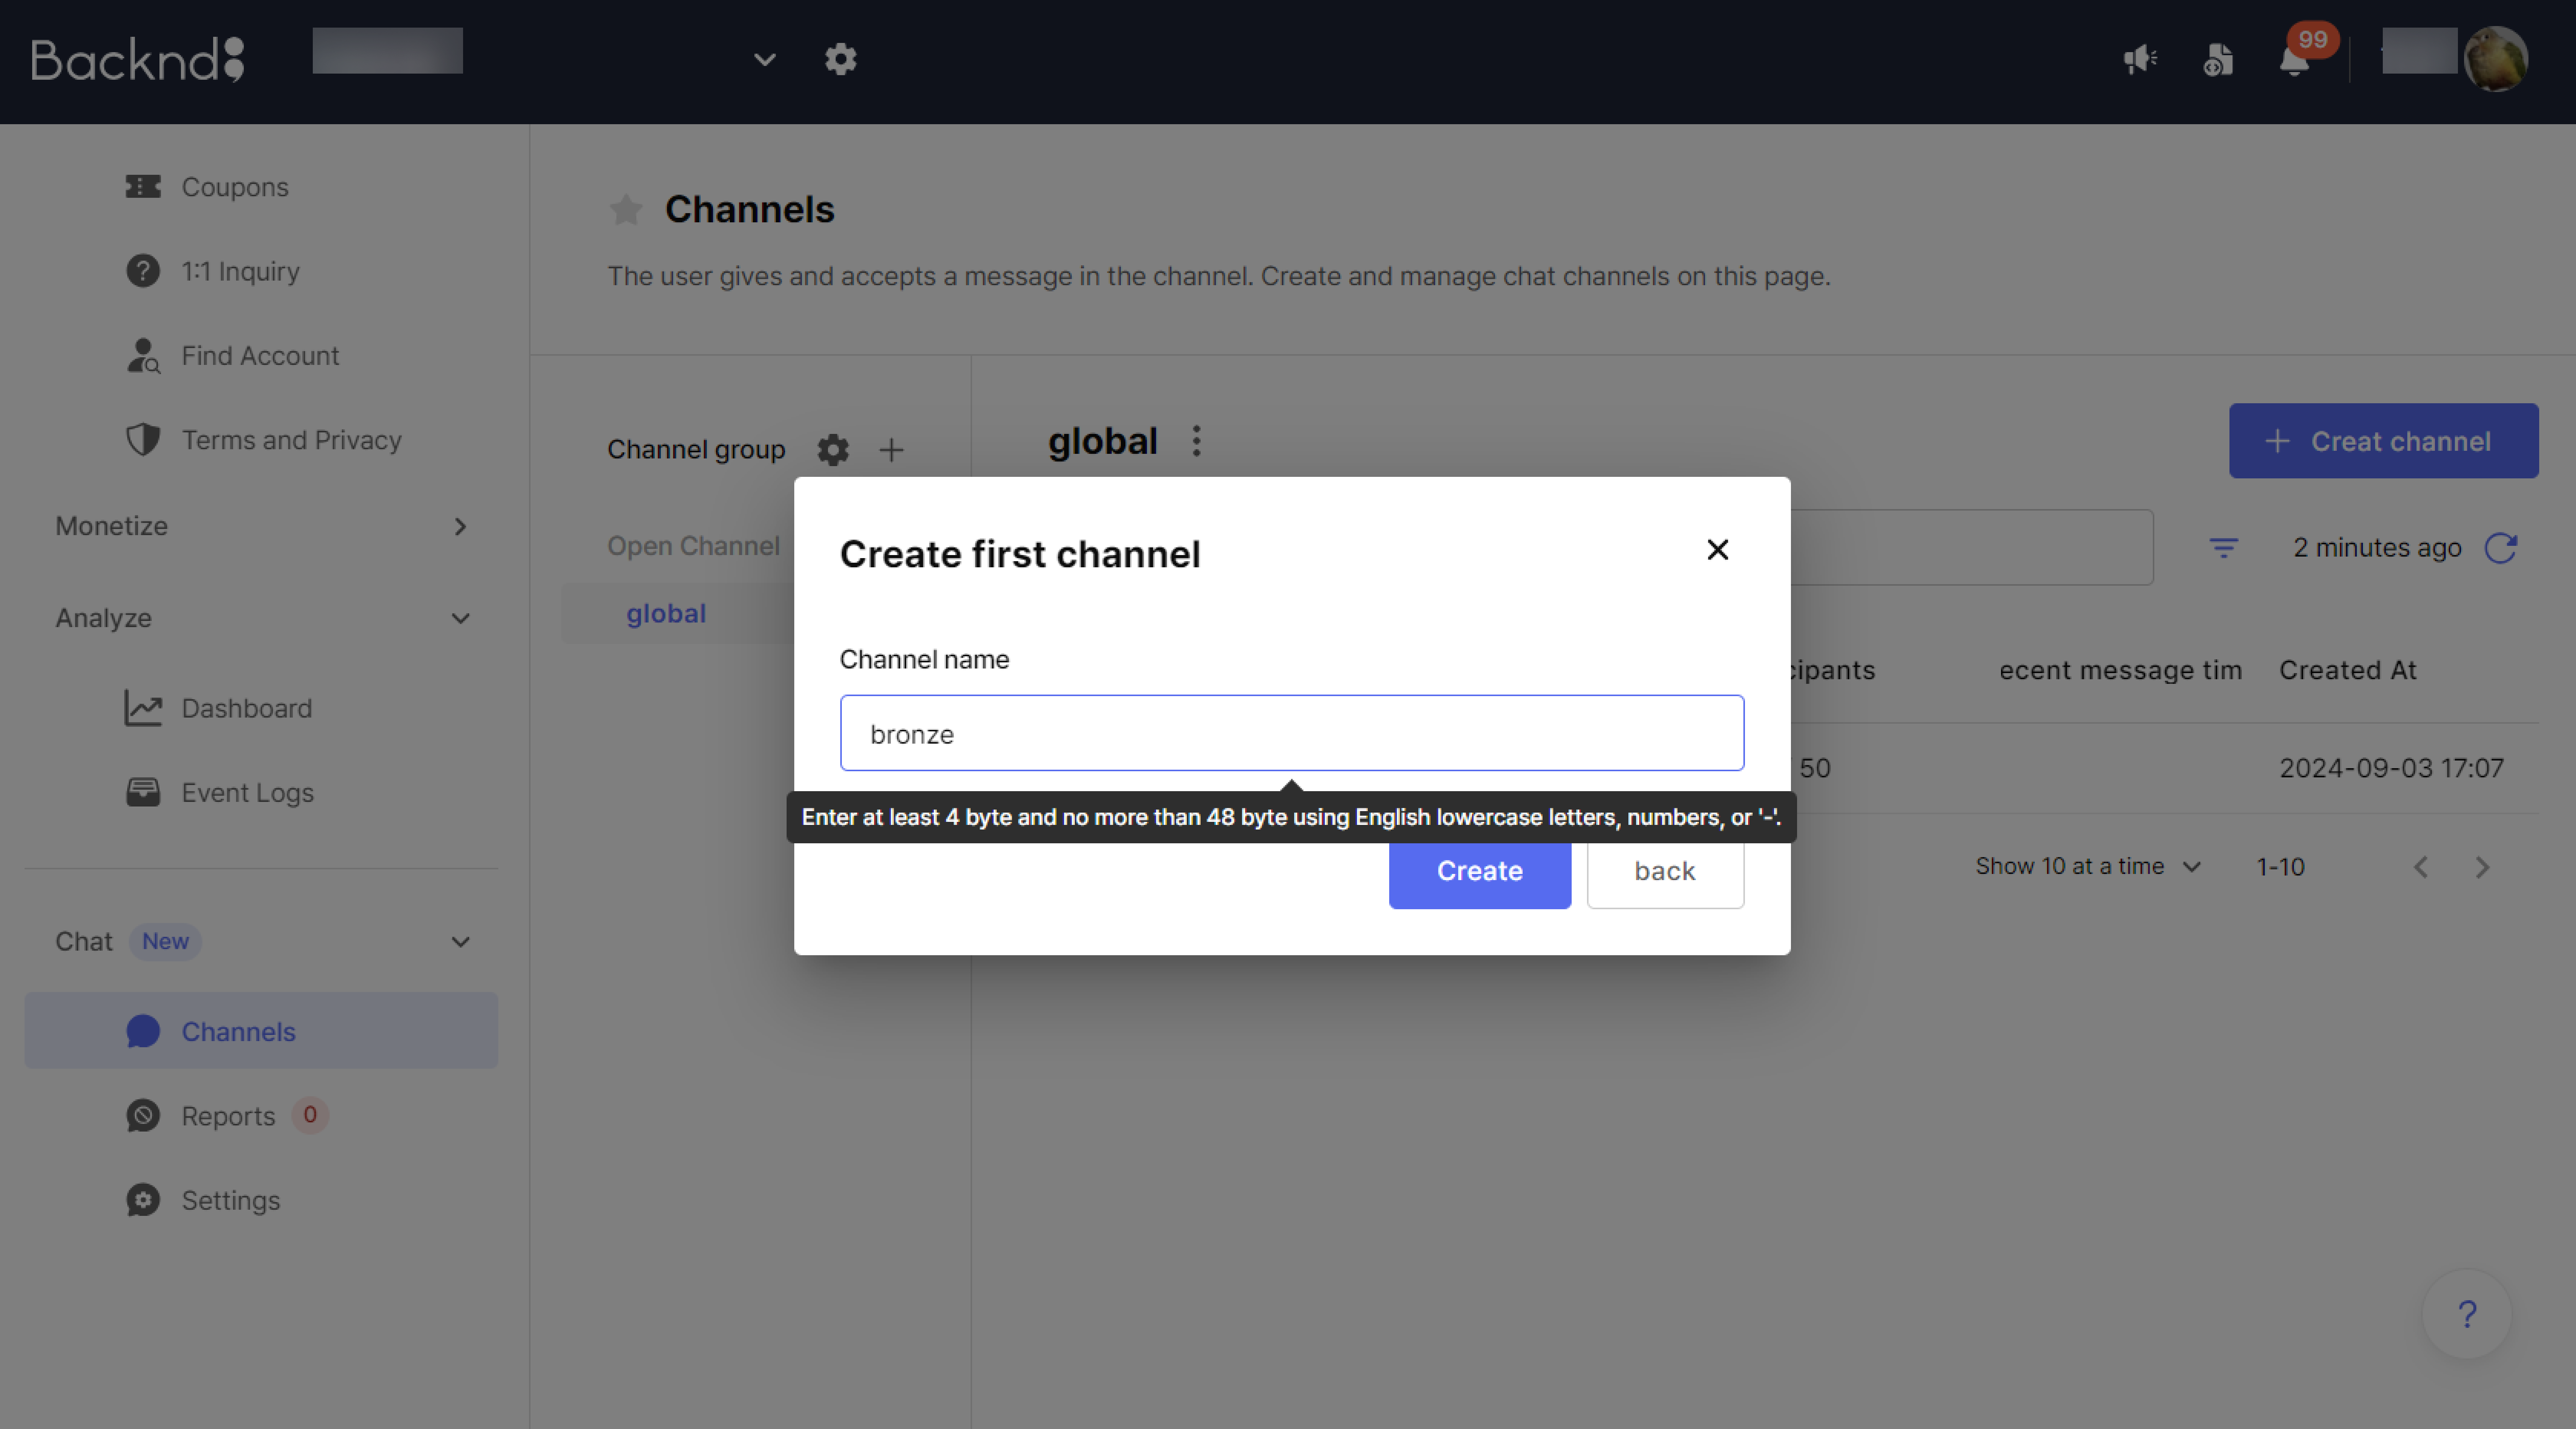Viewport: 2576px width, 1429px height.
Task: Open the Dashboard page
Action: [x=246, y=708]
